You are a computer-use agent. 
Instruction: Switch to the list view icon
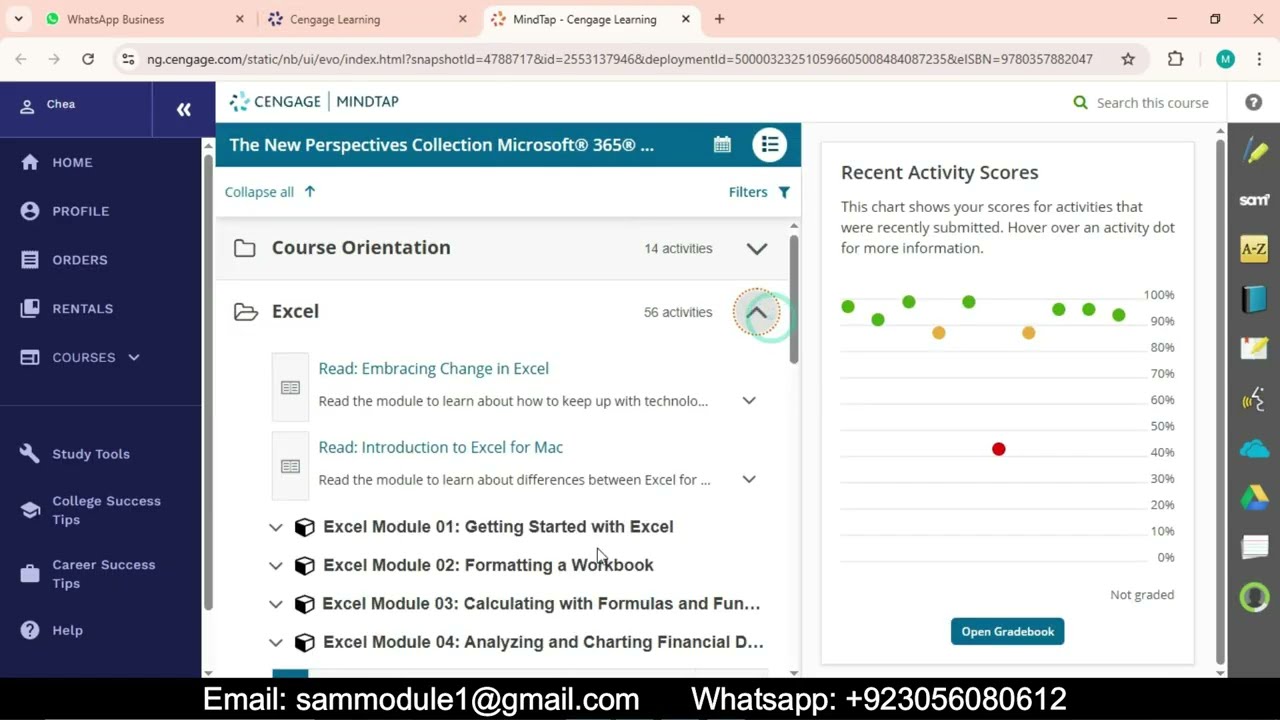(x=769, y=145)
